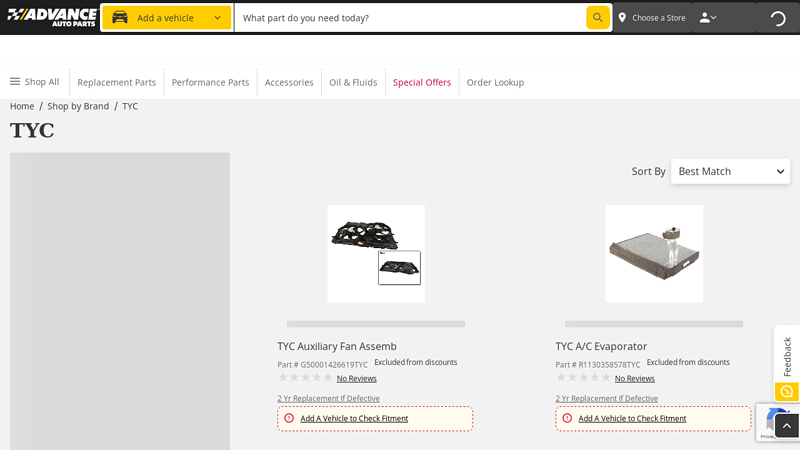Click the car icon in vehicle selector

pyautogui.click(x=120, y=18)
